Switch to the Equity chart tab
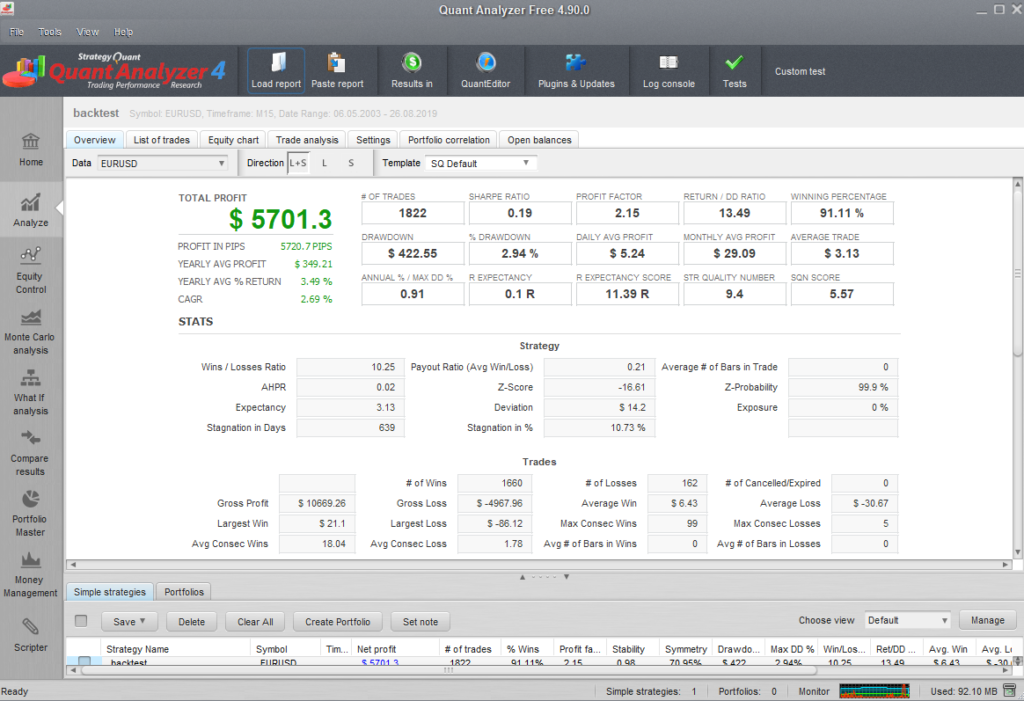 click(233, 140)
